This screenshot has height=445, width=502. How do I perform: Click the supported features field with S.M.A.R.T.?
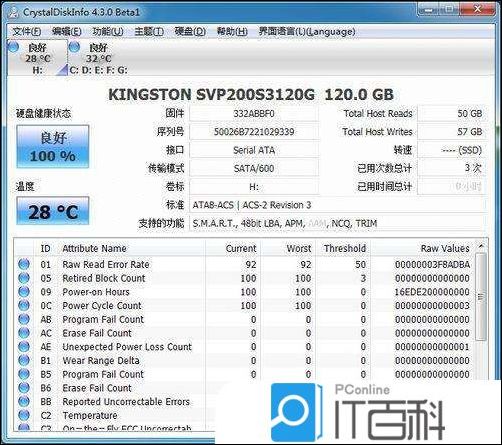point(337,223)
